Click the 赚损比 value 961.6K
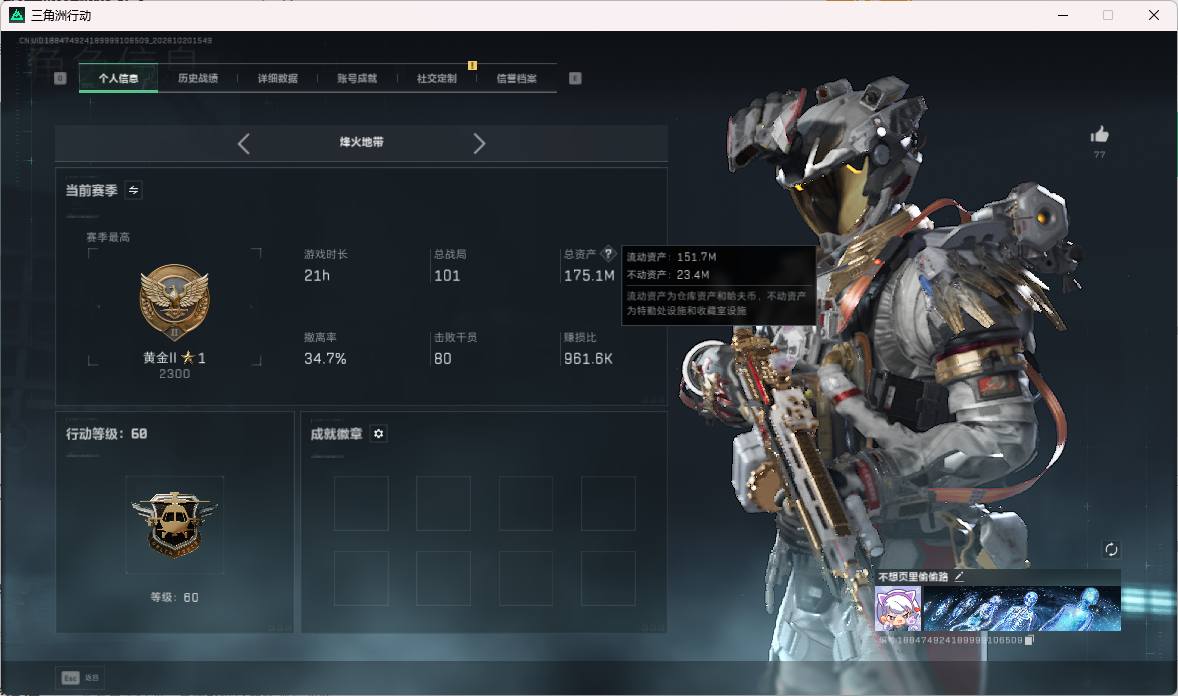Screen dimensions: 1178x696 [588, 359]
